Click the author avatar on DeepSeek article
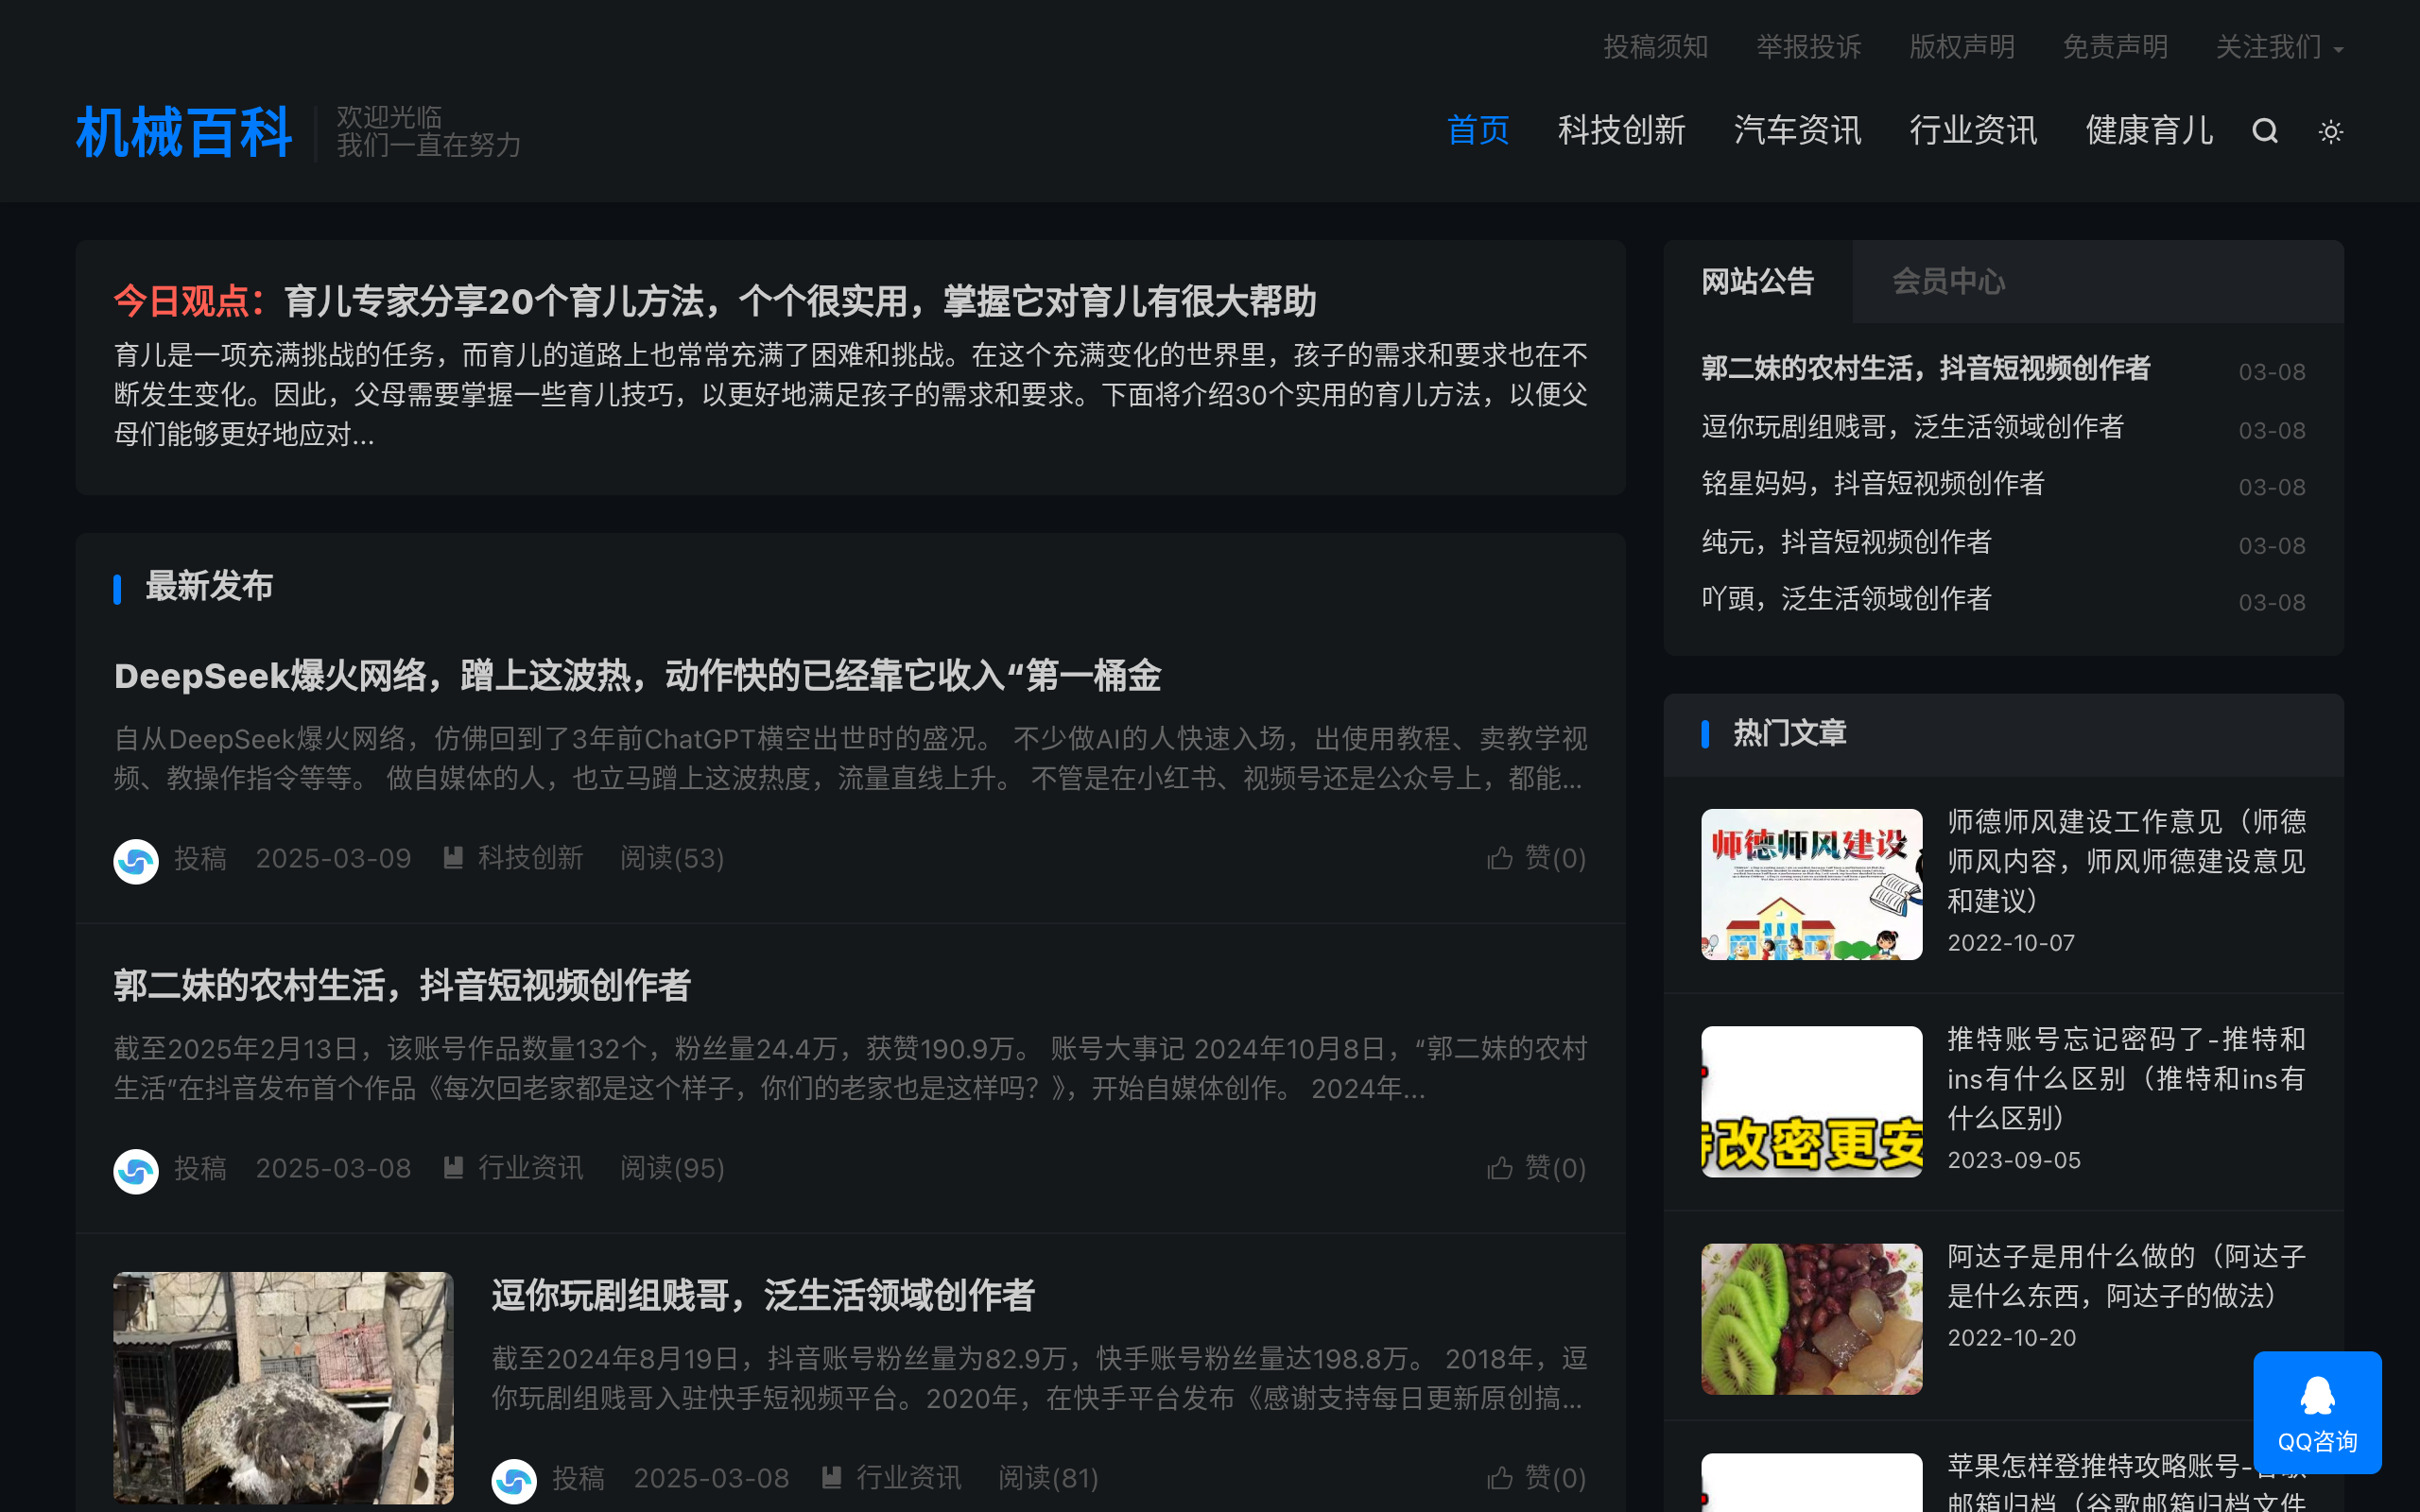This screenshot has height=1512, width=2420. tap(136, 860)
